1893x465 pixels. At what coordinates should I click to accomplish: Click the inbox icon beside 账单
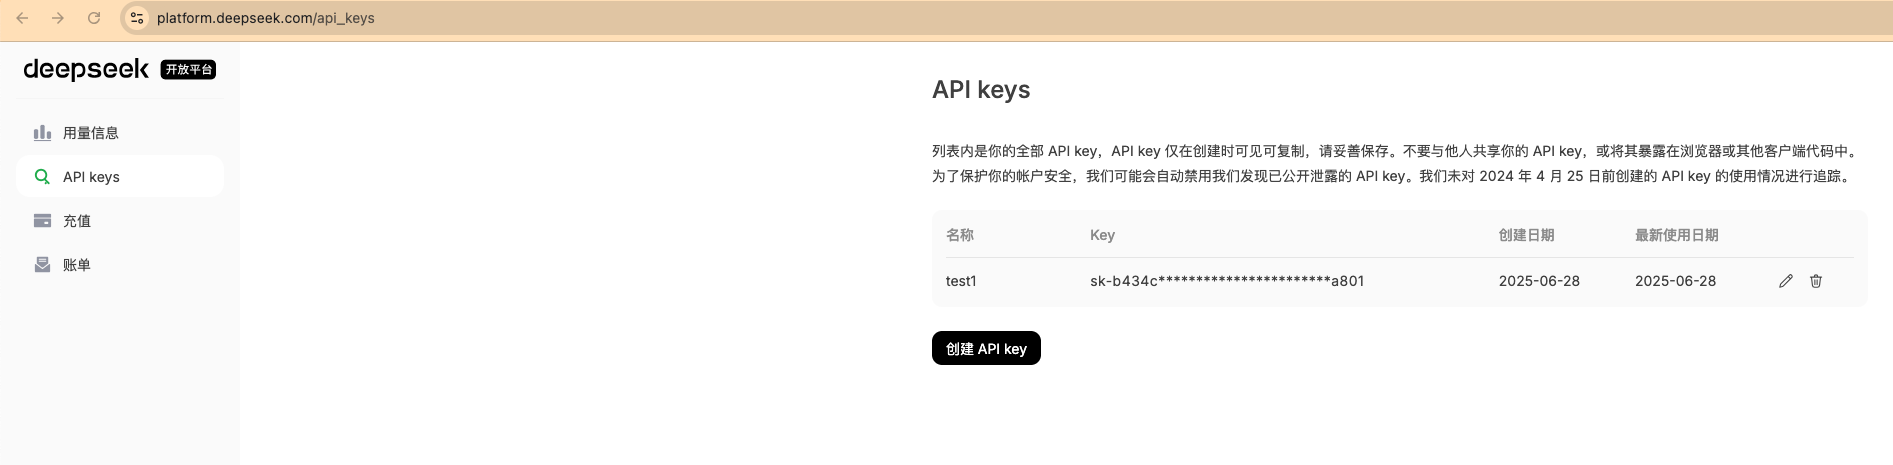[x=42, y=265]
